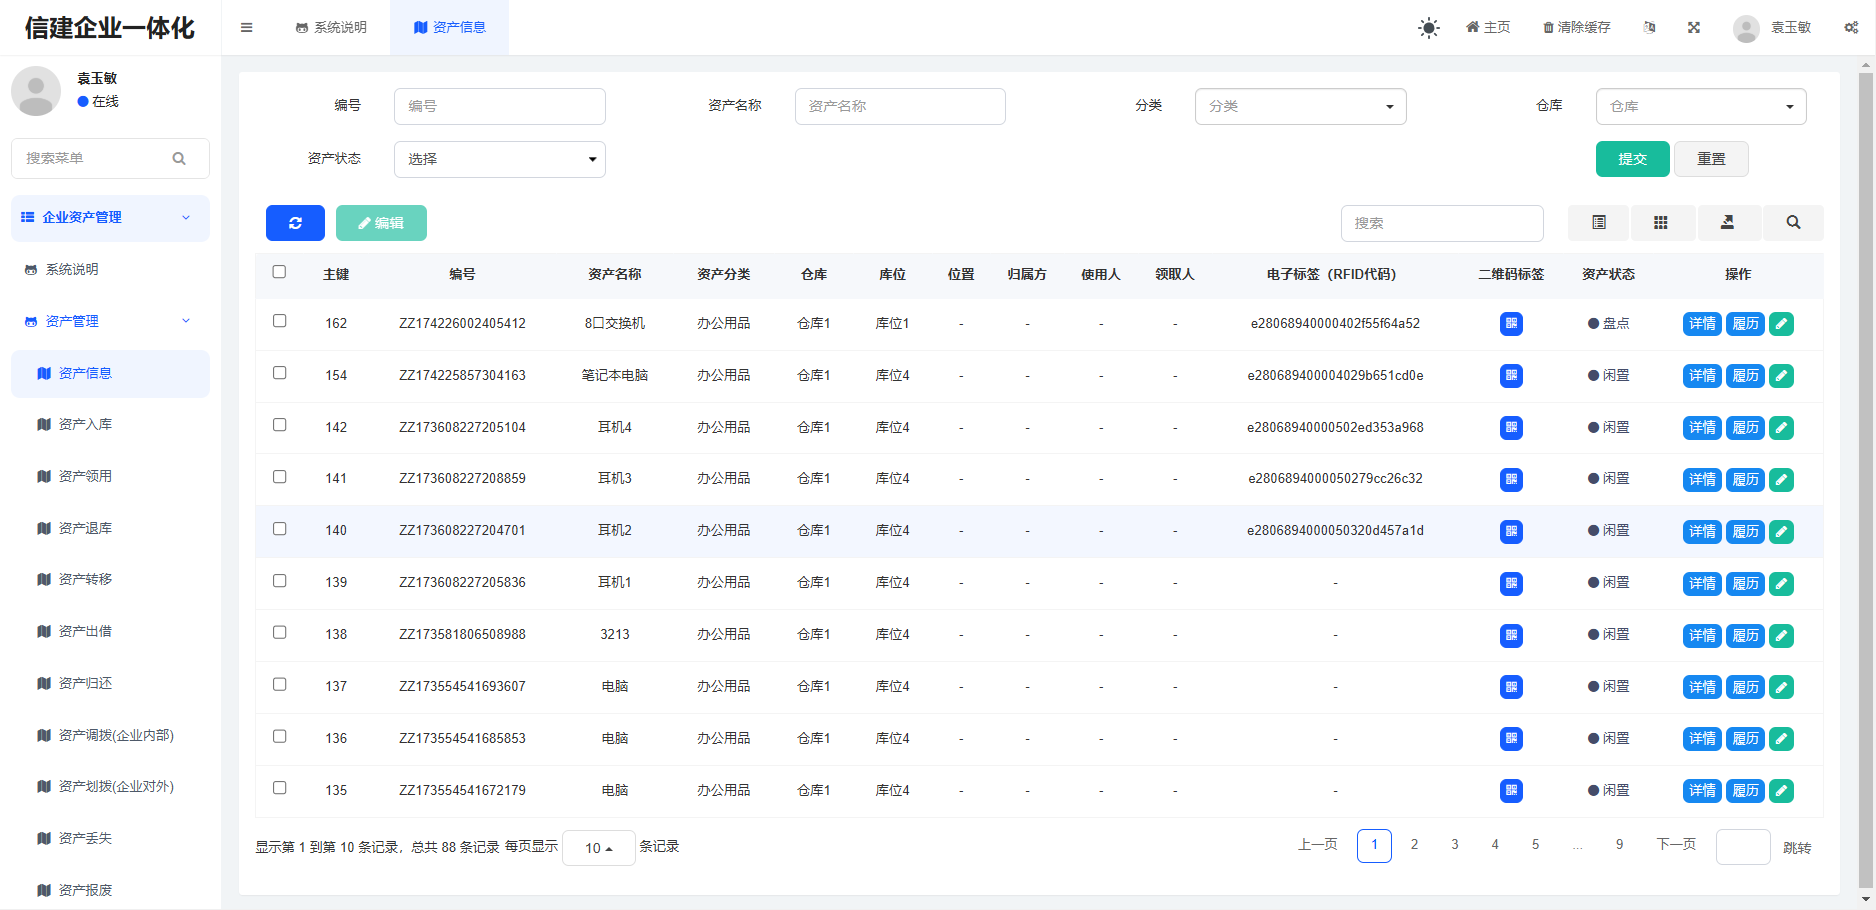
Task: Click the 重置 button
Action: [1711, 159]
